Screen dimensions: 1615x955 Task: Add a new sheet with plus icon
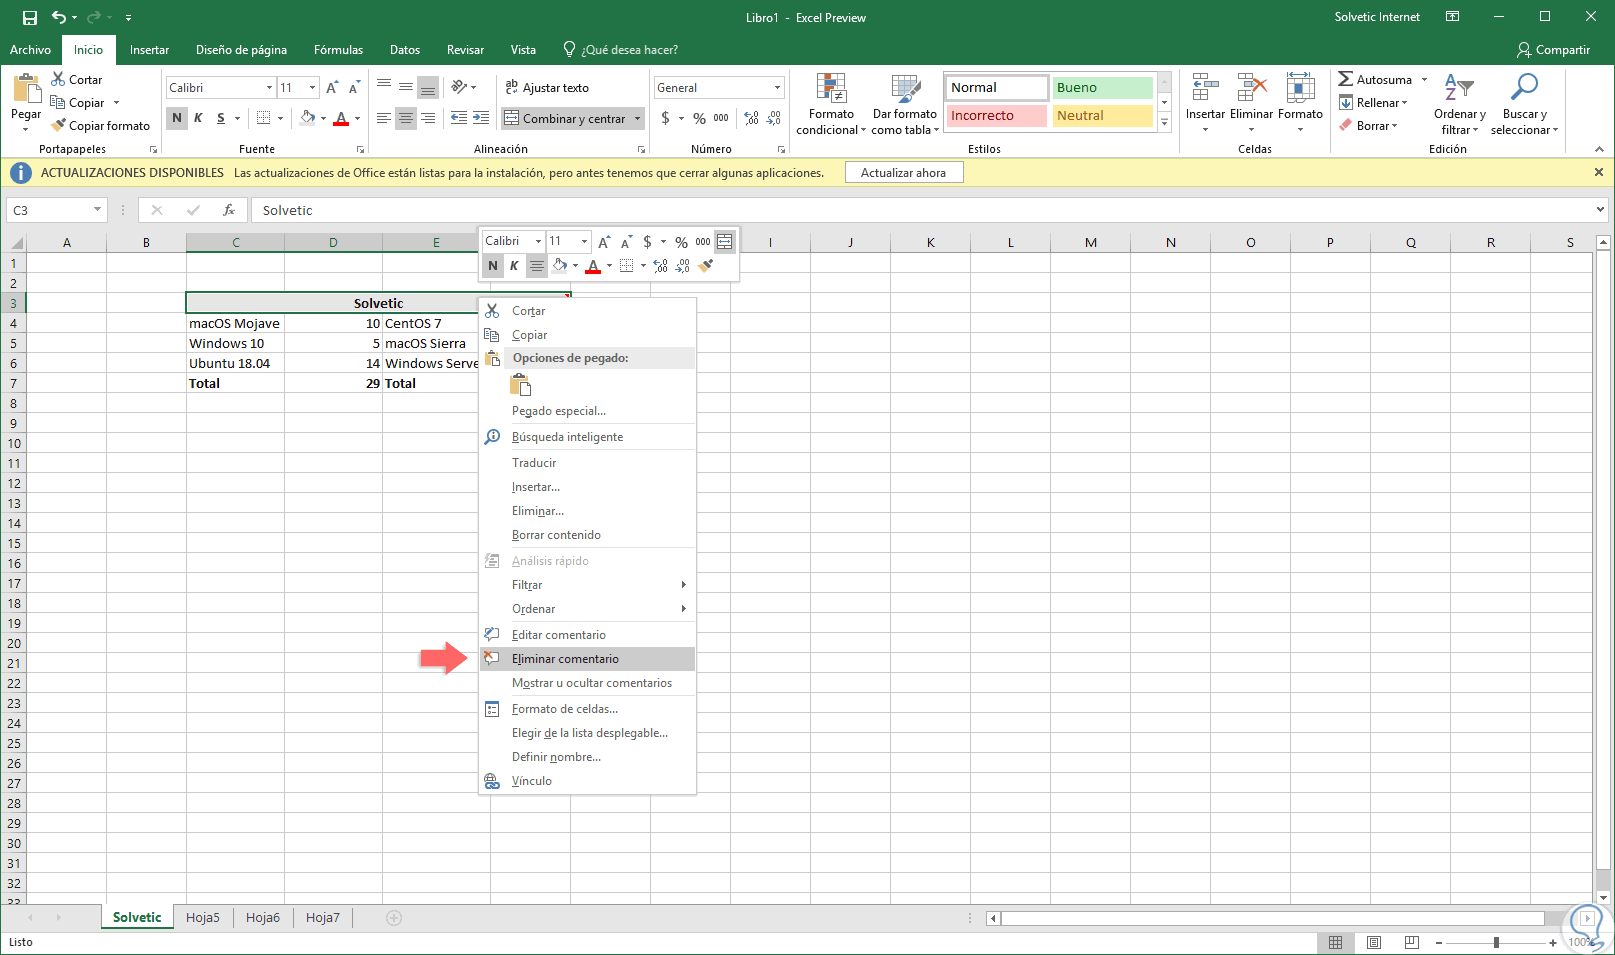click(x=394, y=918)
